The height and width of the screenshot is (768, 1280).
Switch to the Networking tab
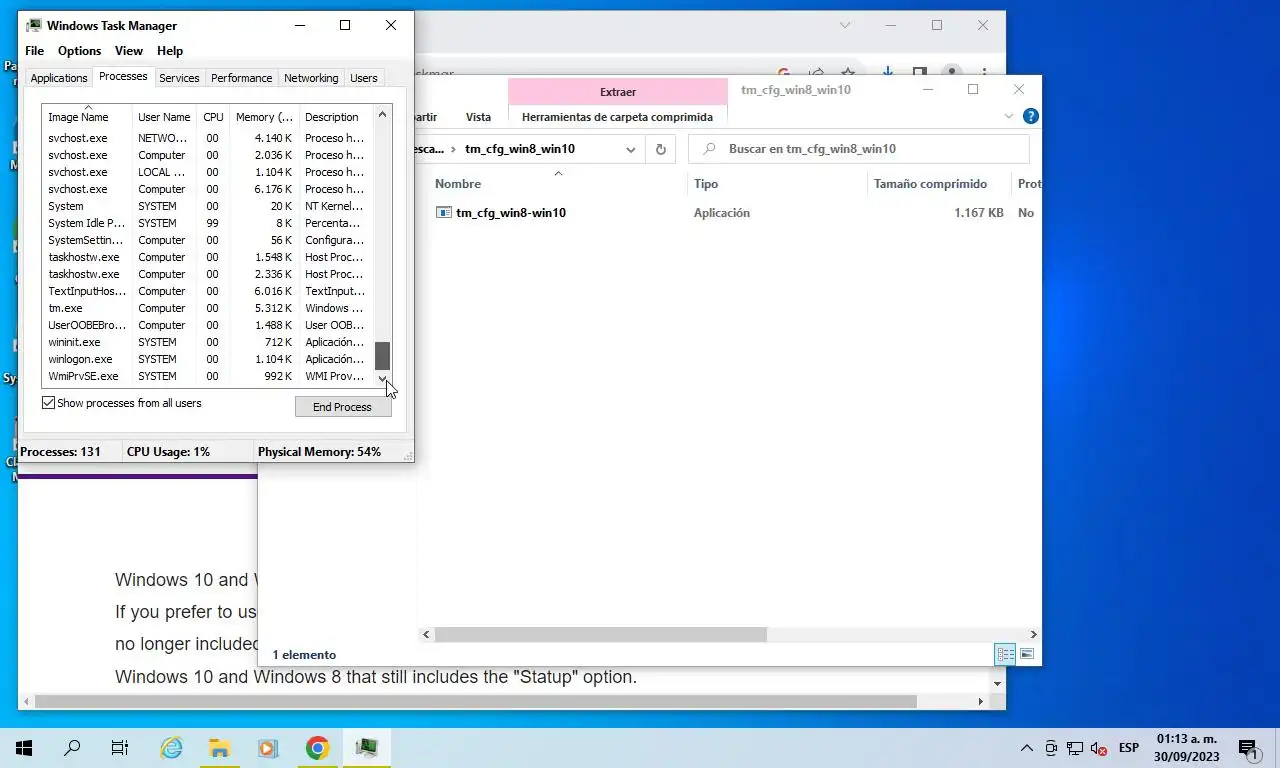(311, 78)
